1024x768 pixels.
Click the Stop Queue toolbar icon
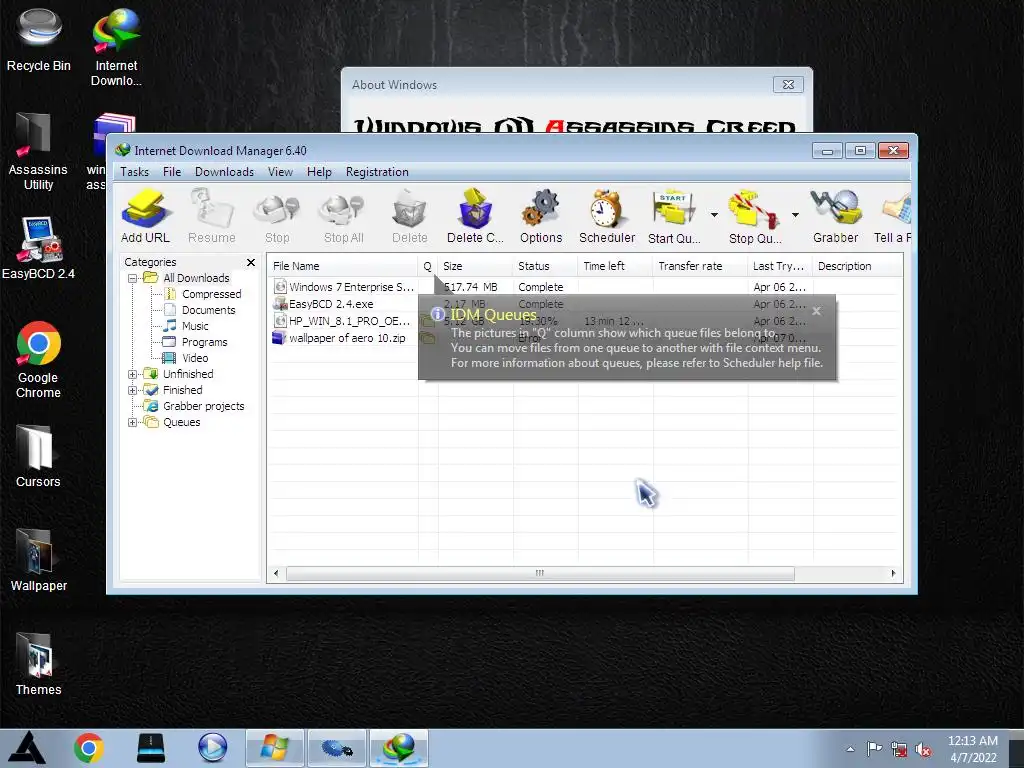point(755,217)
